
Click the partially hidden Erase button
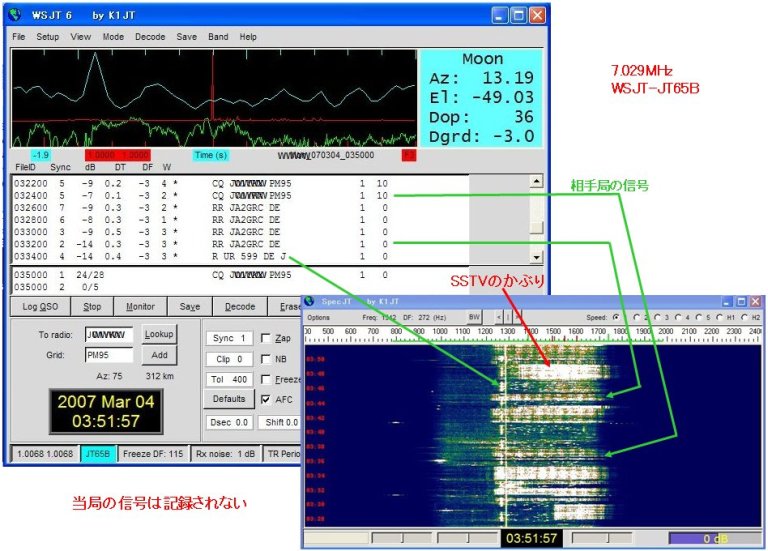[x=286, y=307]
